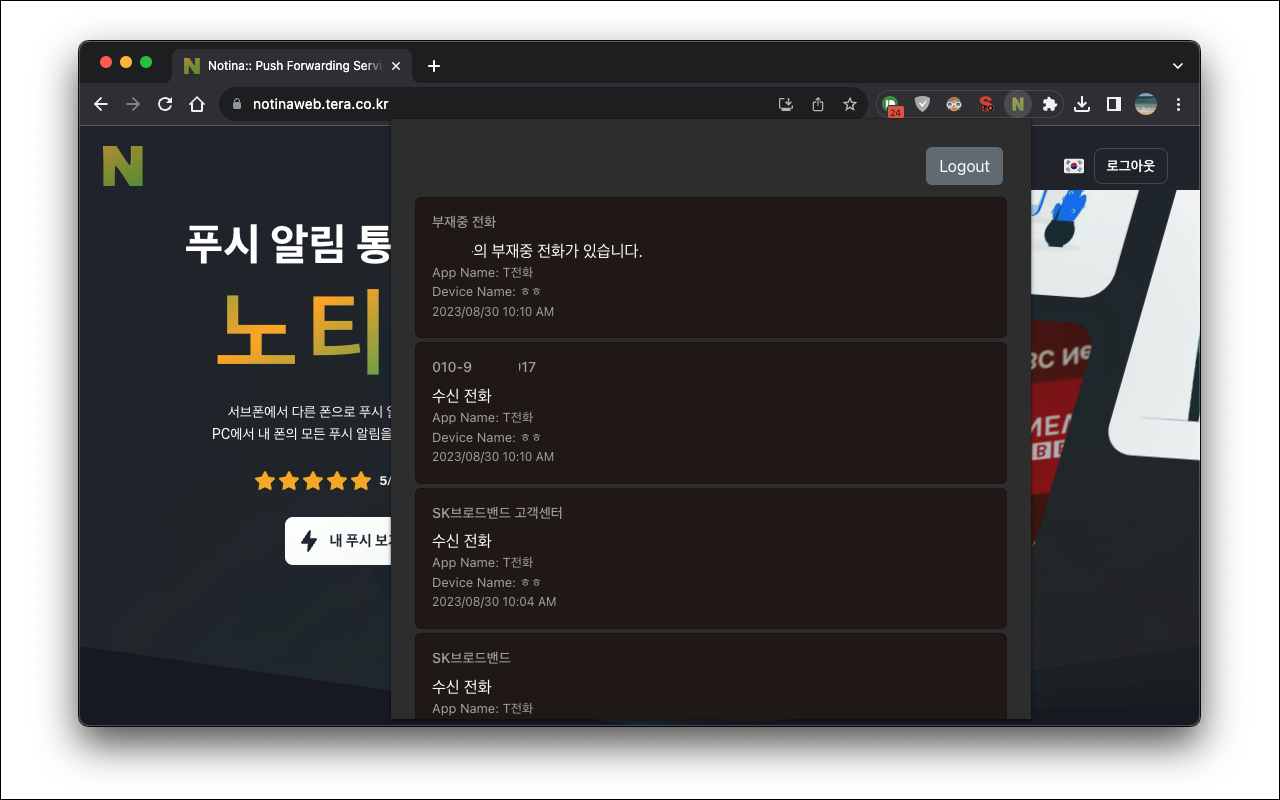This screenshot has width=1280, height=800.
Task: Click Logout in extension popup
Action: (x=964, y=166)
